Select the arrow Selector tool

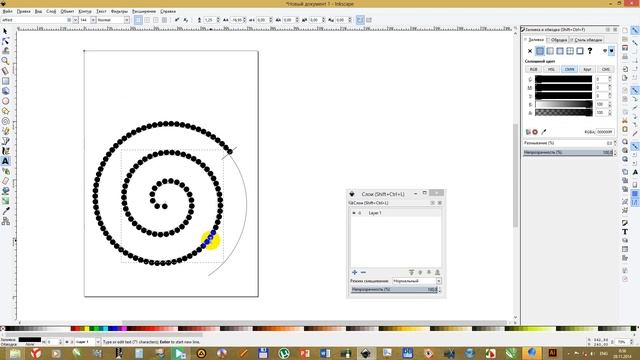pos(5,31)
